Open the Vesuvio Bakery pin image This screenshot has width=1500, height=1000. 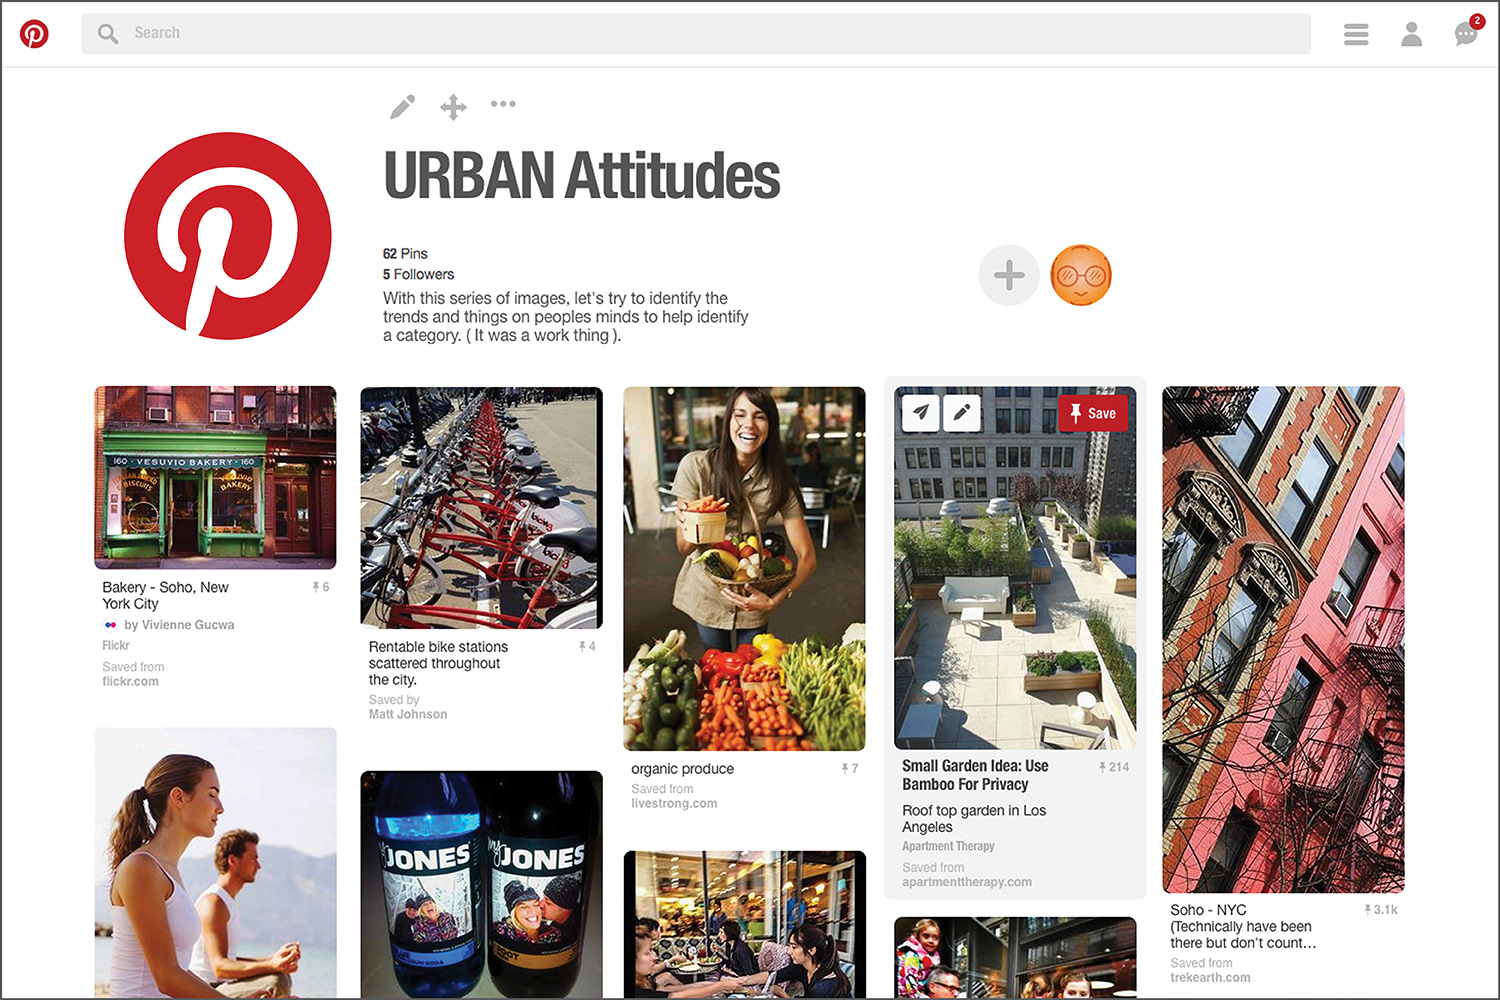coord(215,477)
